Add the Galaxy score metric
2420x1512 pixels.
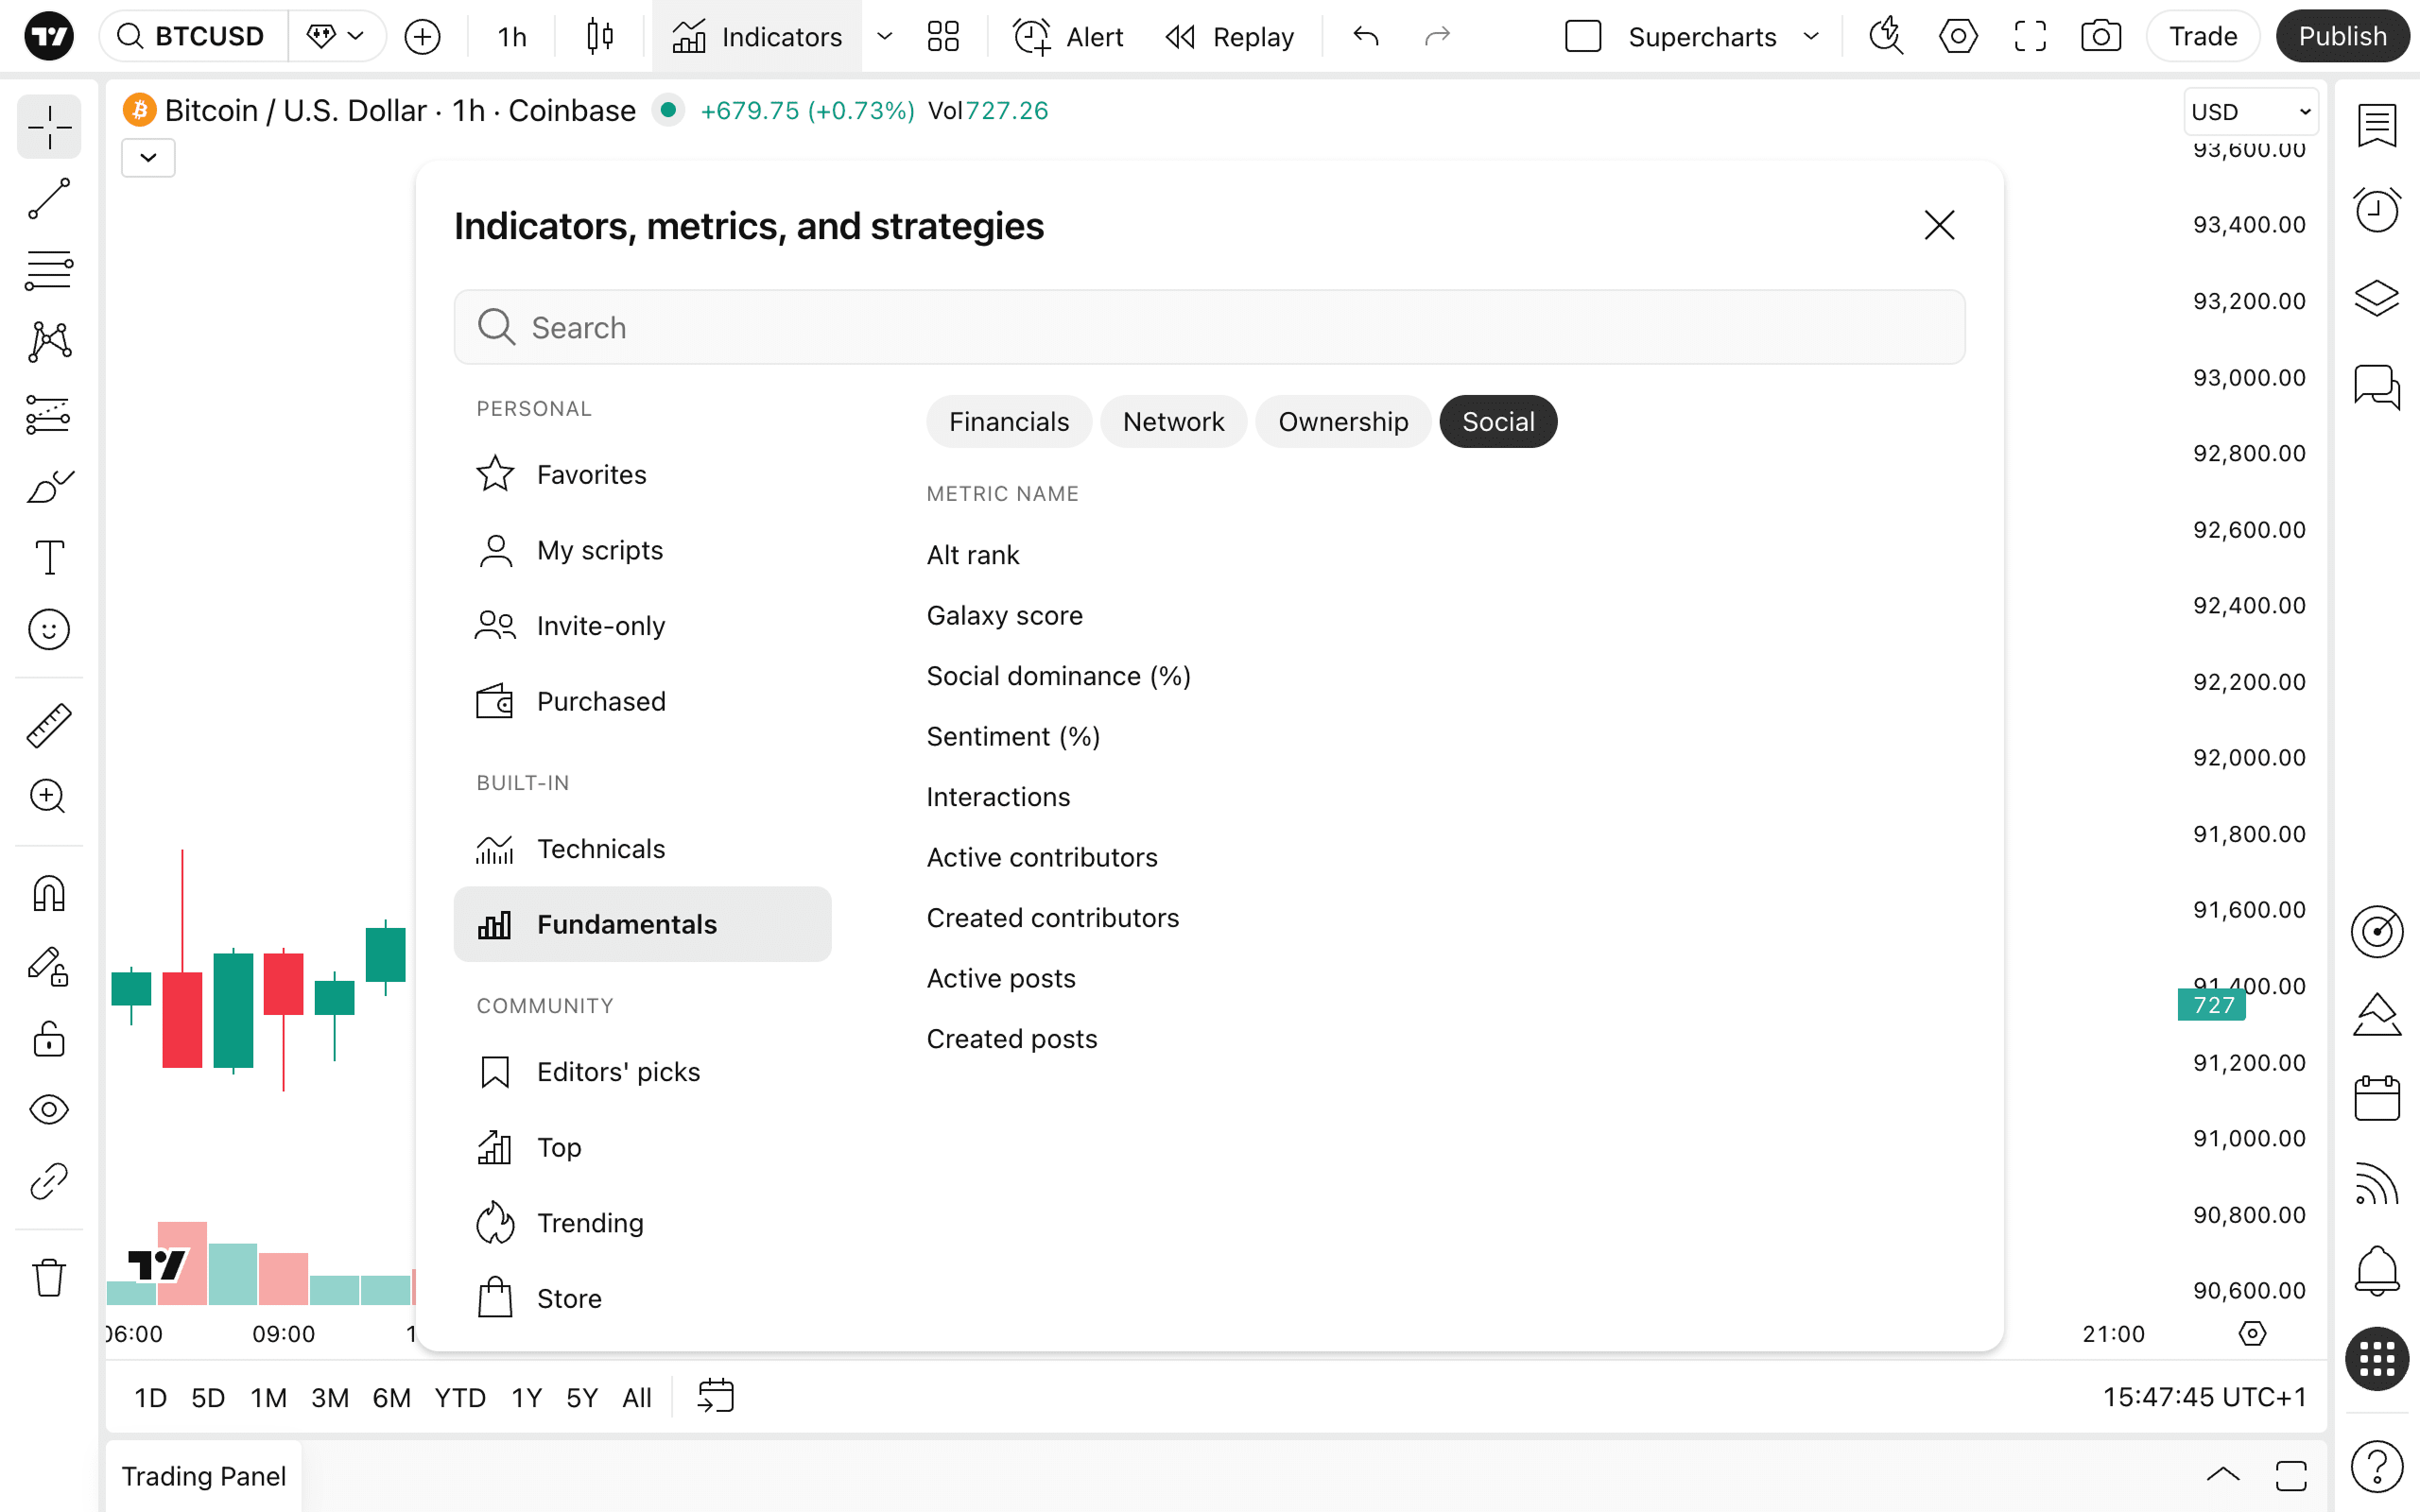tap(1004, 616)
